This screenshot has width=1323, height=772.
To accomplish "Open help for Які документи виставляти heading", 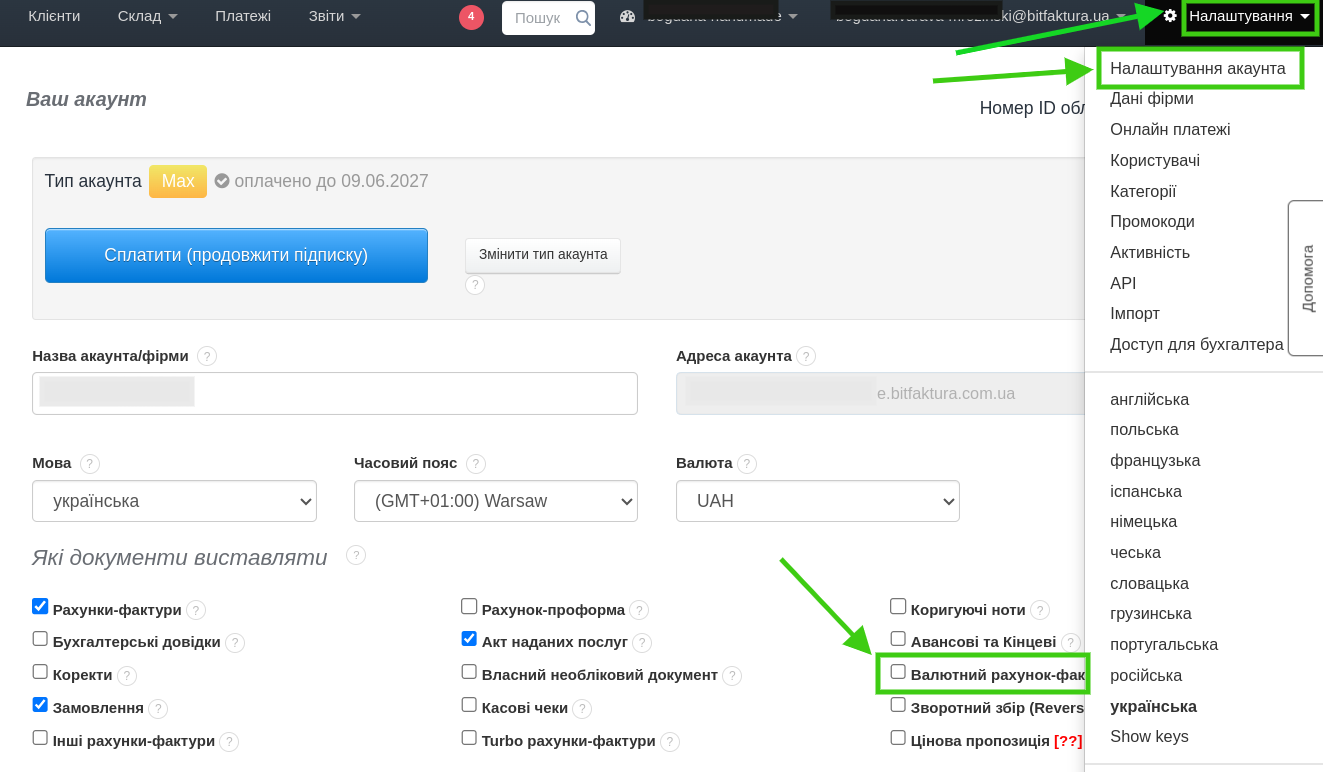I will (x=356, y=555).
